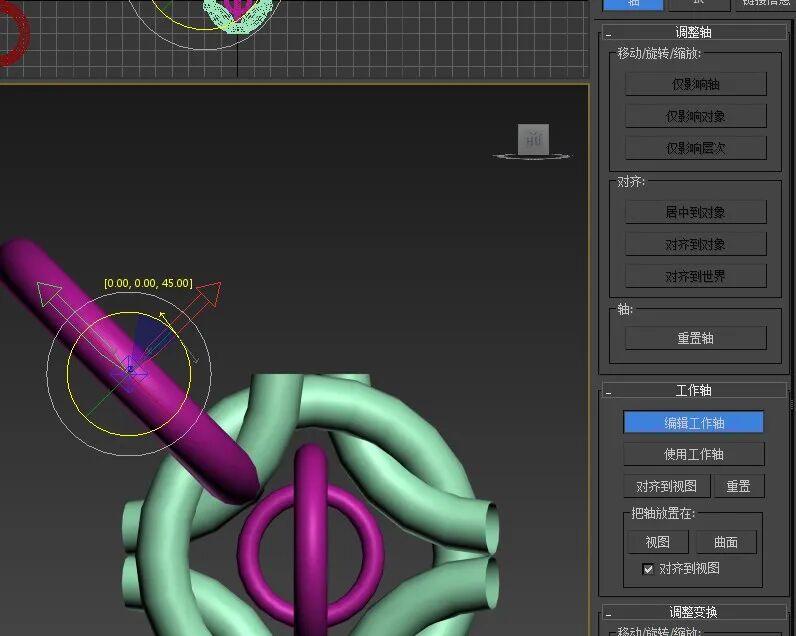Click the 仅影响轴 button
This screenshot has height=636, width=796.
(695, 84)
